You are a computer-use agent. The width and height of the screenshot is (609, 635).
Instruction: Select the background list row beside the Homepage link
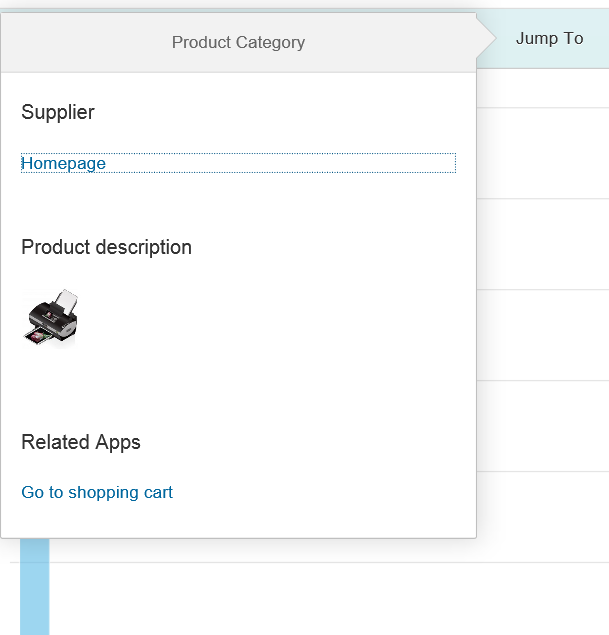click(542, 153)
